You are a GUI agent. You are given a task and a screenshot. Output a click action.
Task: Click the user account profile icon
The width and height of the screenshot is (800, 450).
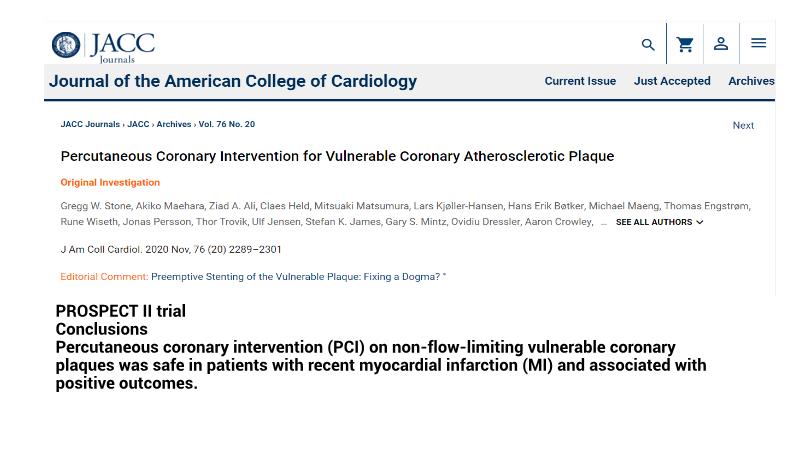pos(721,44)
